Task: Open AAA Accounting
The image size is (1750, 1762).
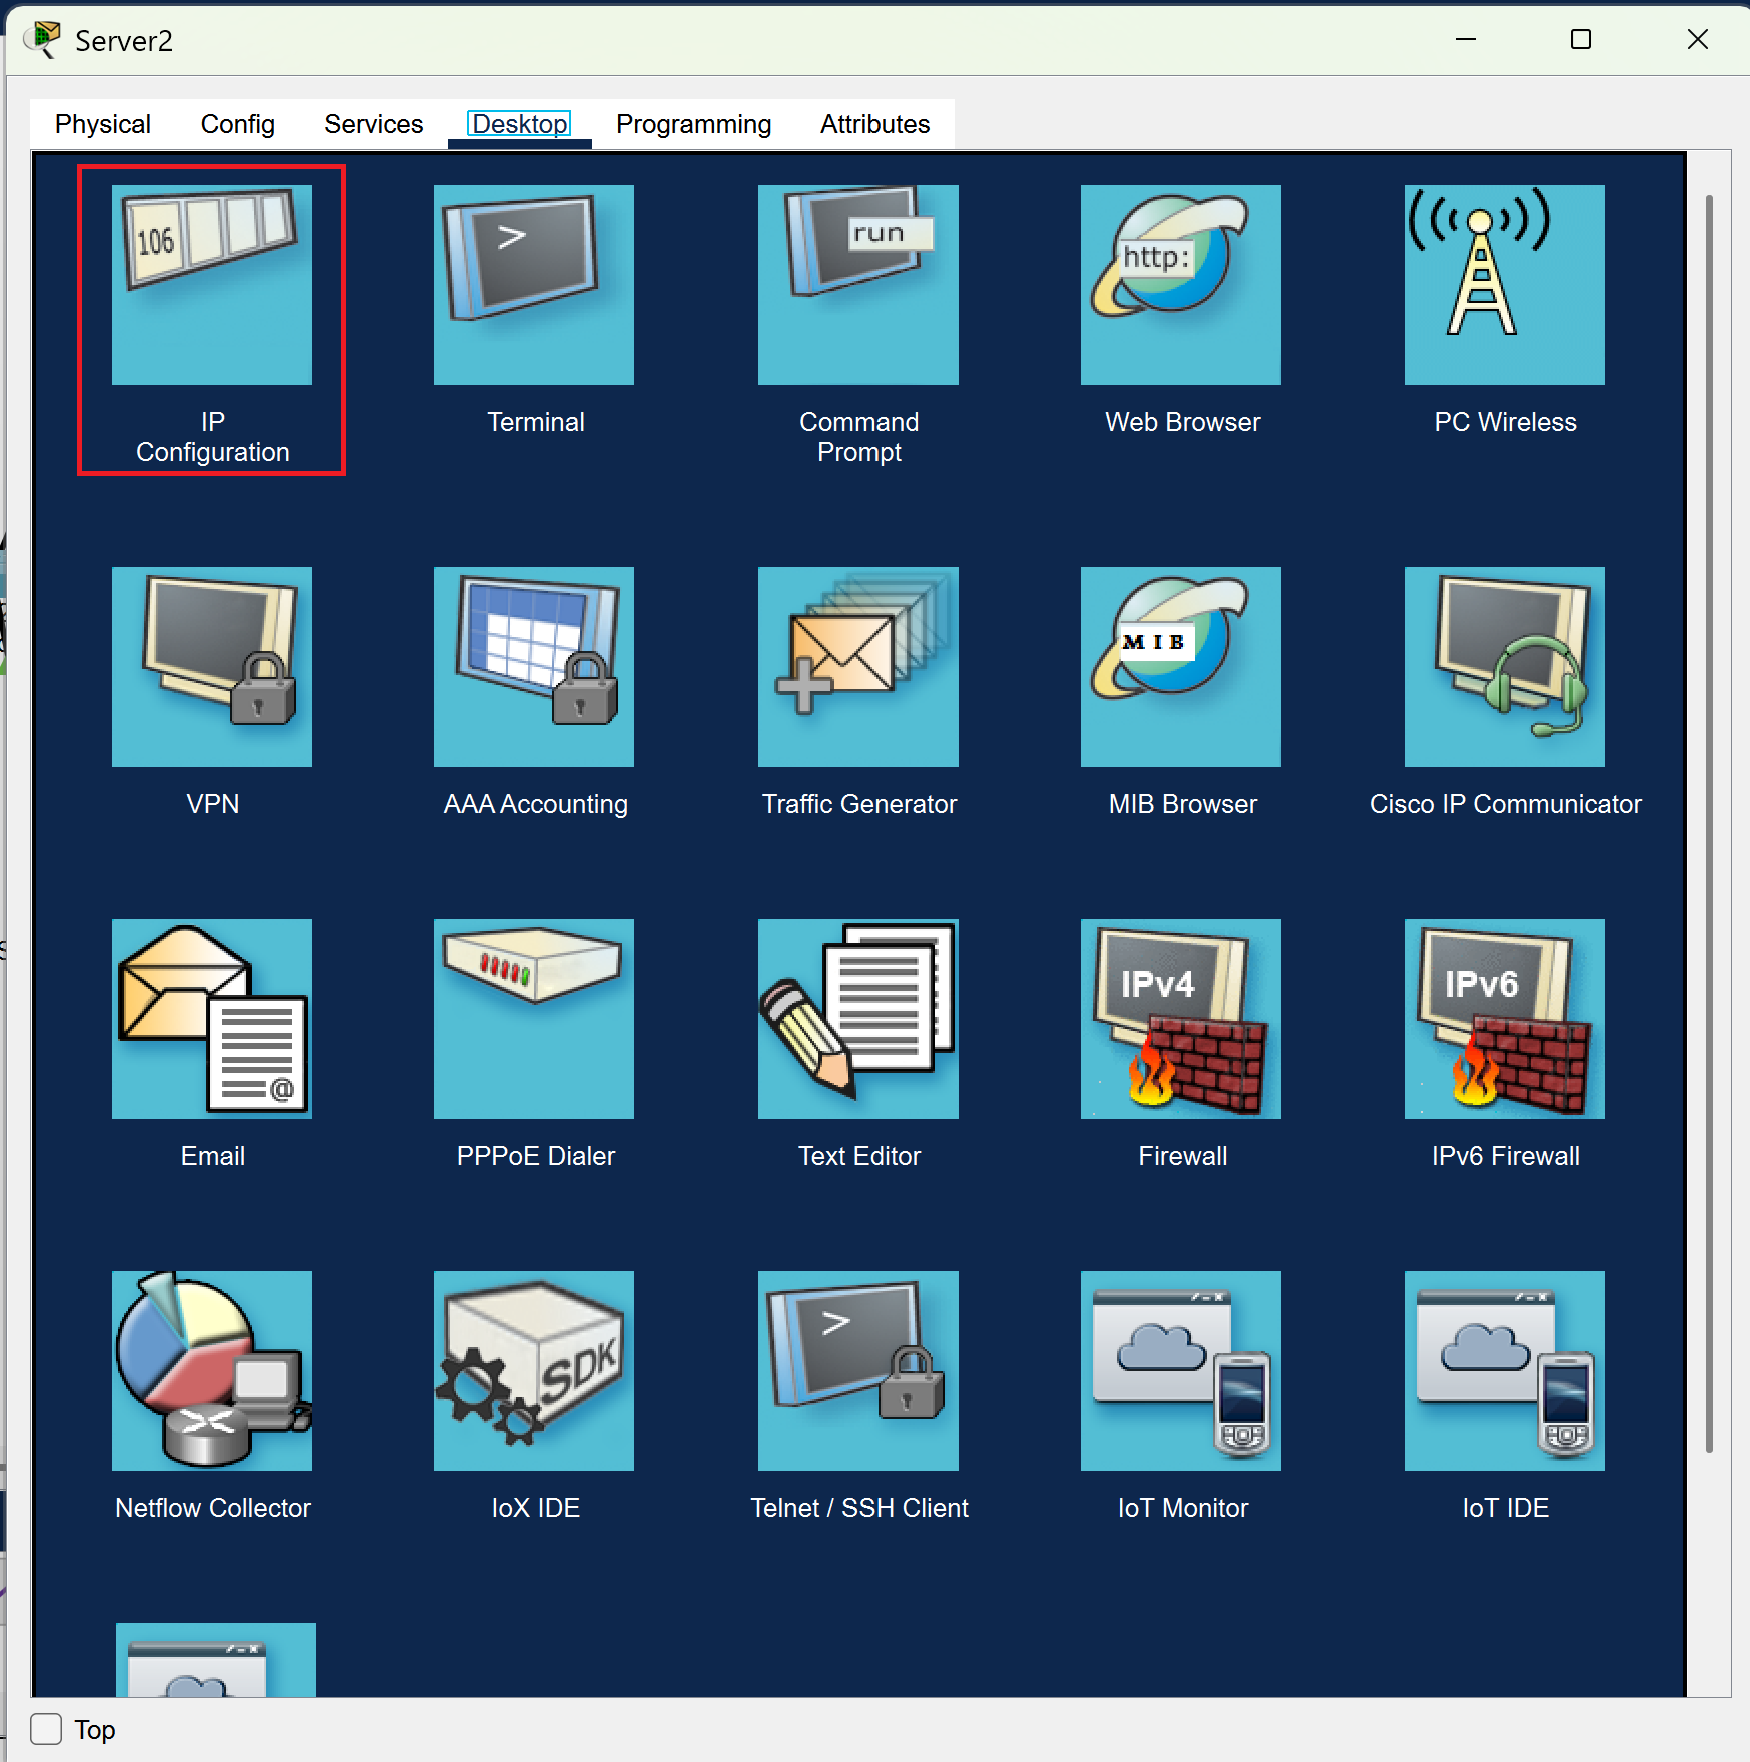Action: (534, 667)
